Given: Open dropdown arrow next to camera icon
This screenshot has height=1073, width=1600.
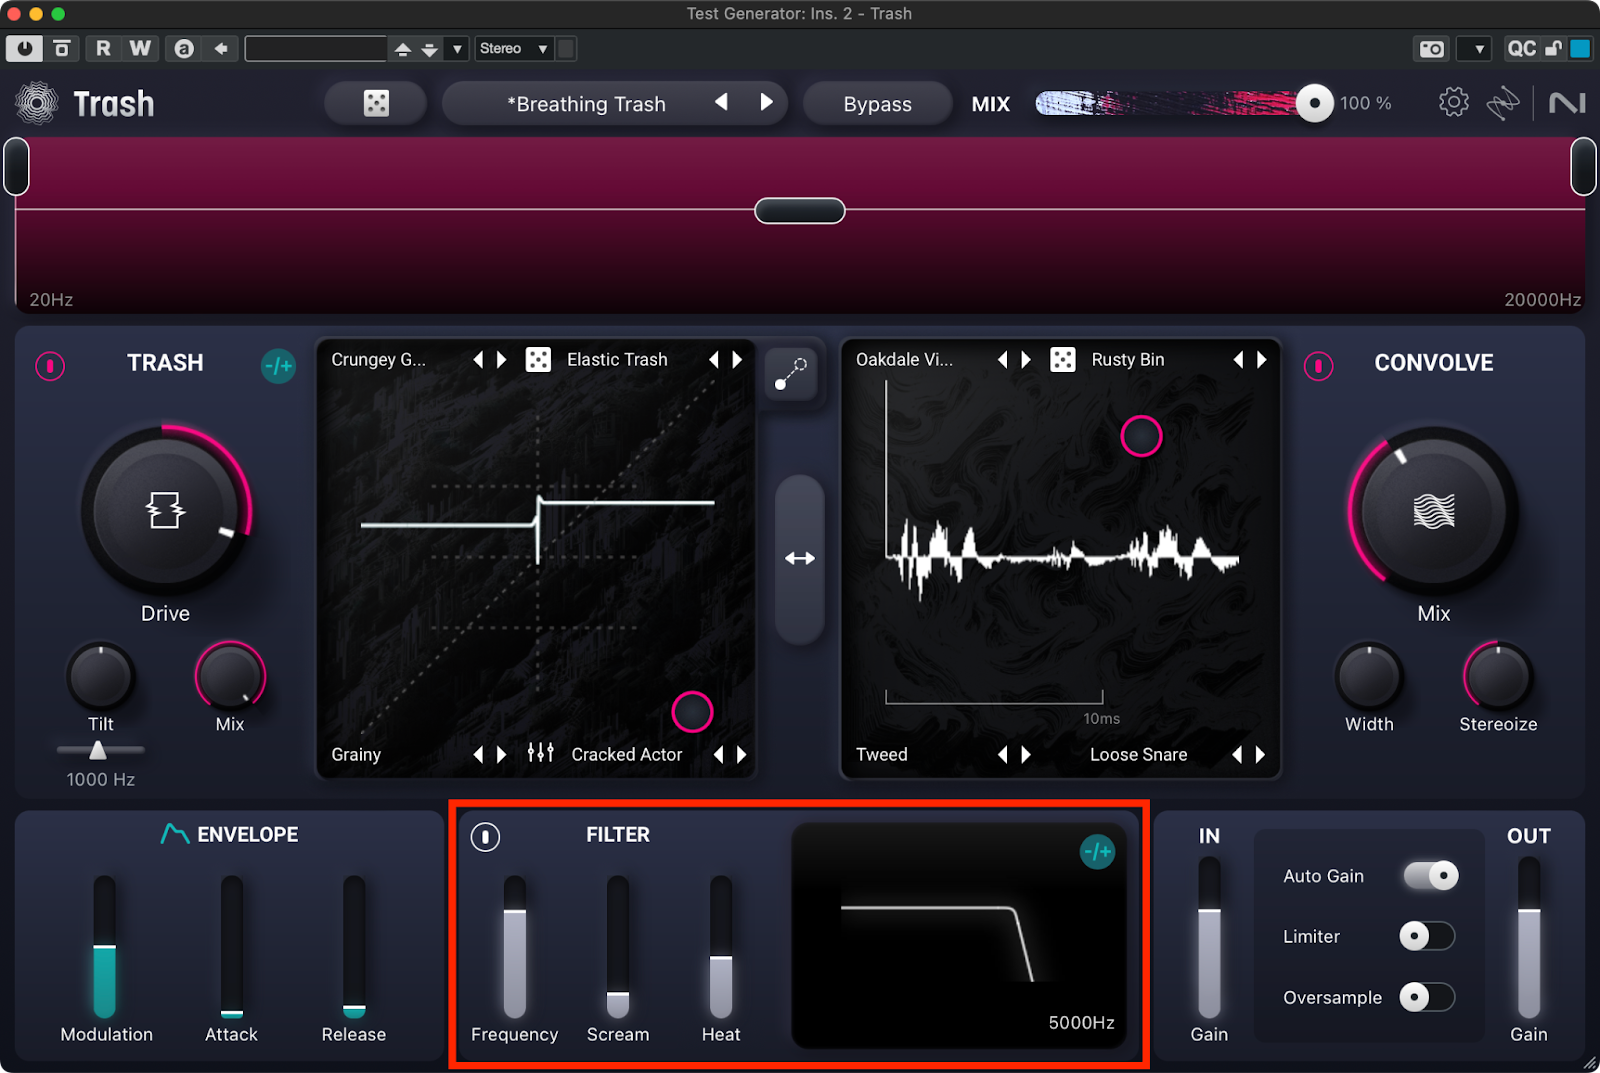Looking at the screenshot, I should 1475,48.
